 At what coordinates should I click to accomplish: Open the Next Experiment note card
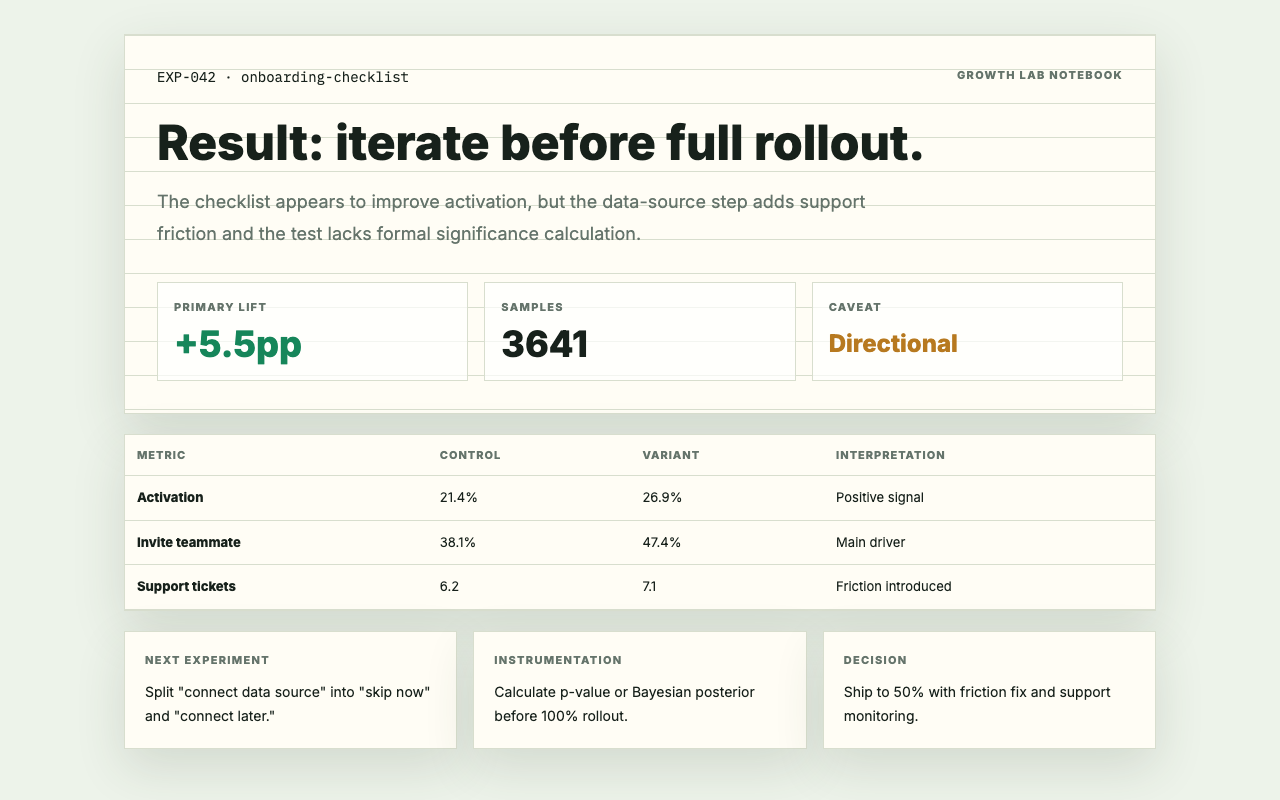[x=290, y=690]
